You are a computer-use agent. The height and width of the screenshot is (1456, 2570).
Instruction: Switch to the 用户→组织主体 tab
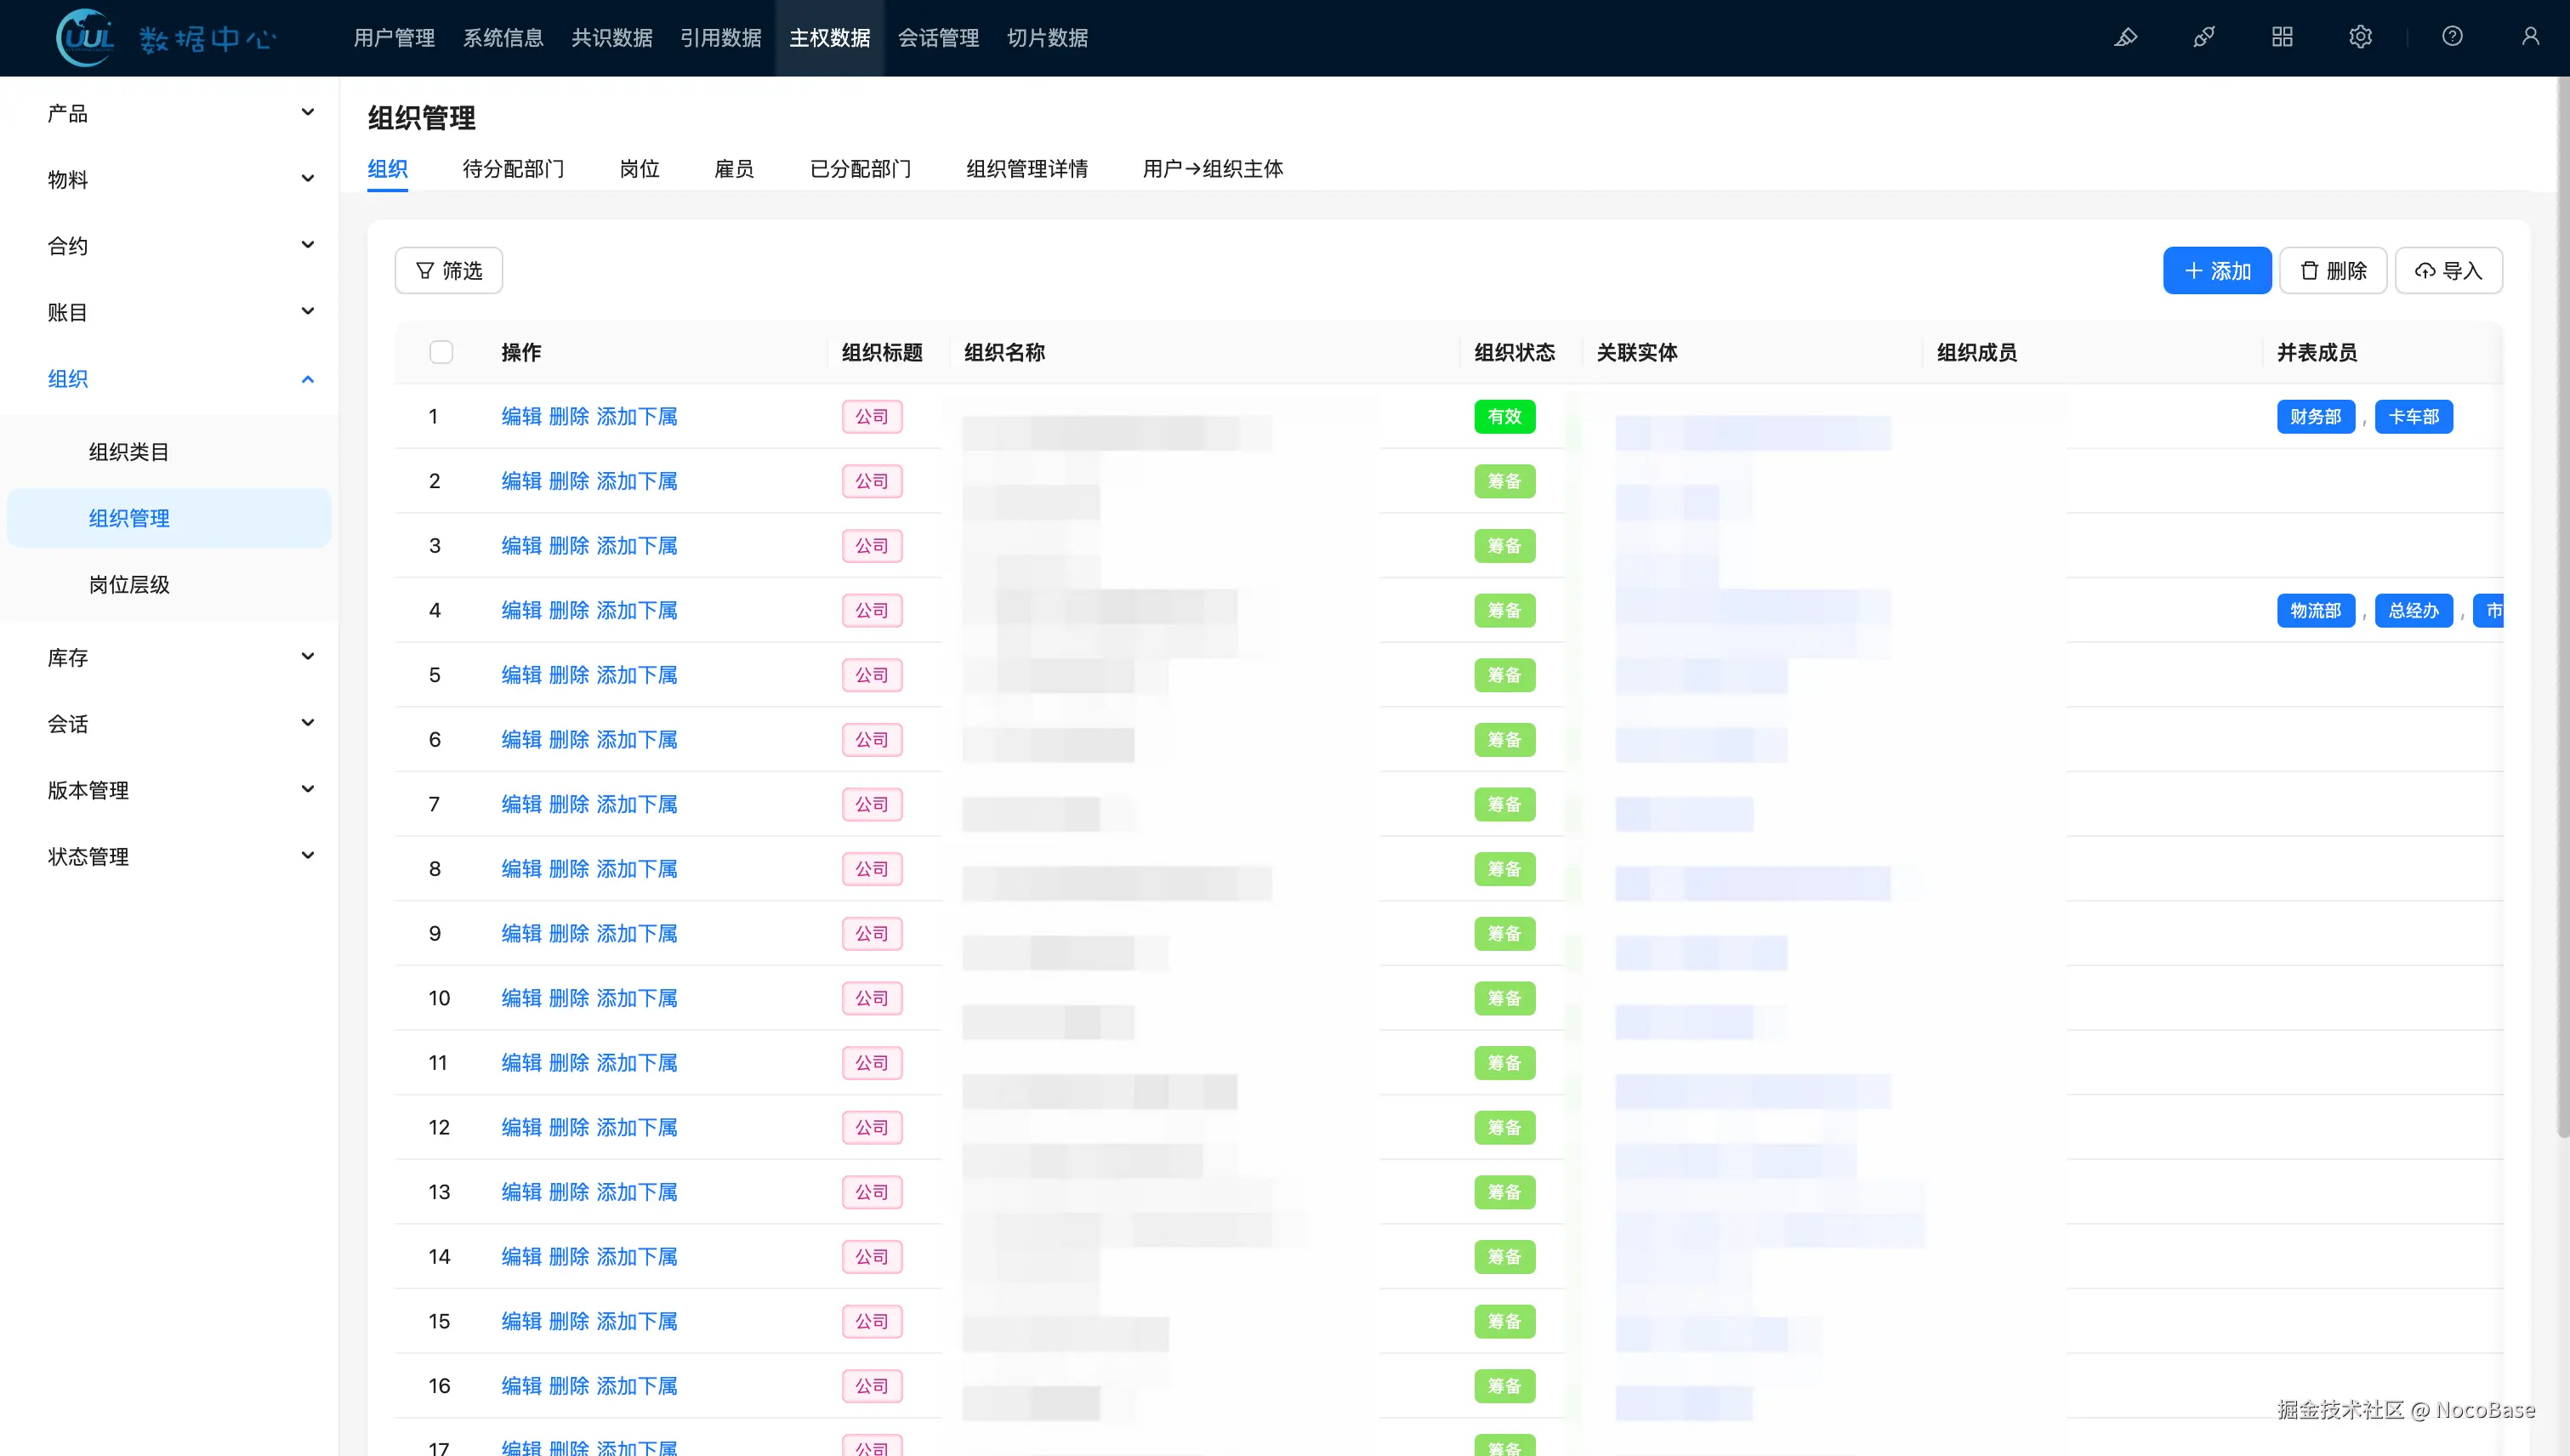coord(1213,169)
